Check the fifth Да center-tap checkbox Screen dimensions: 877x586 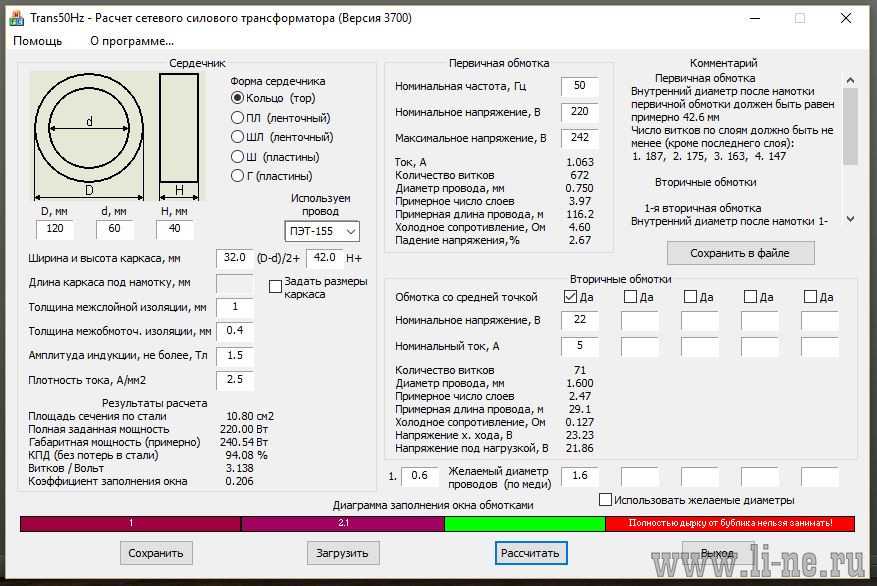coord(810,296)
